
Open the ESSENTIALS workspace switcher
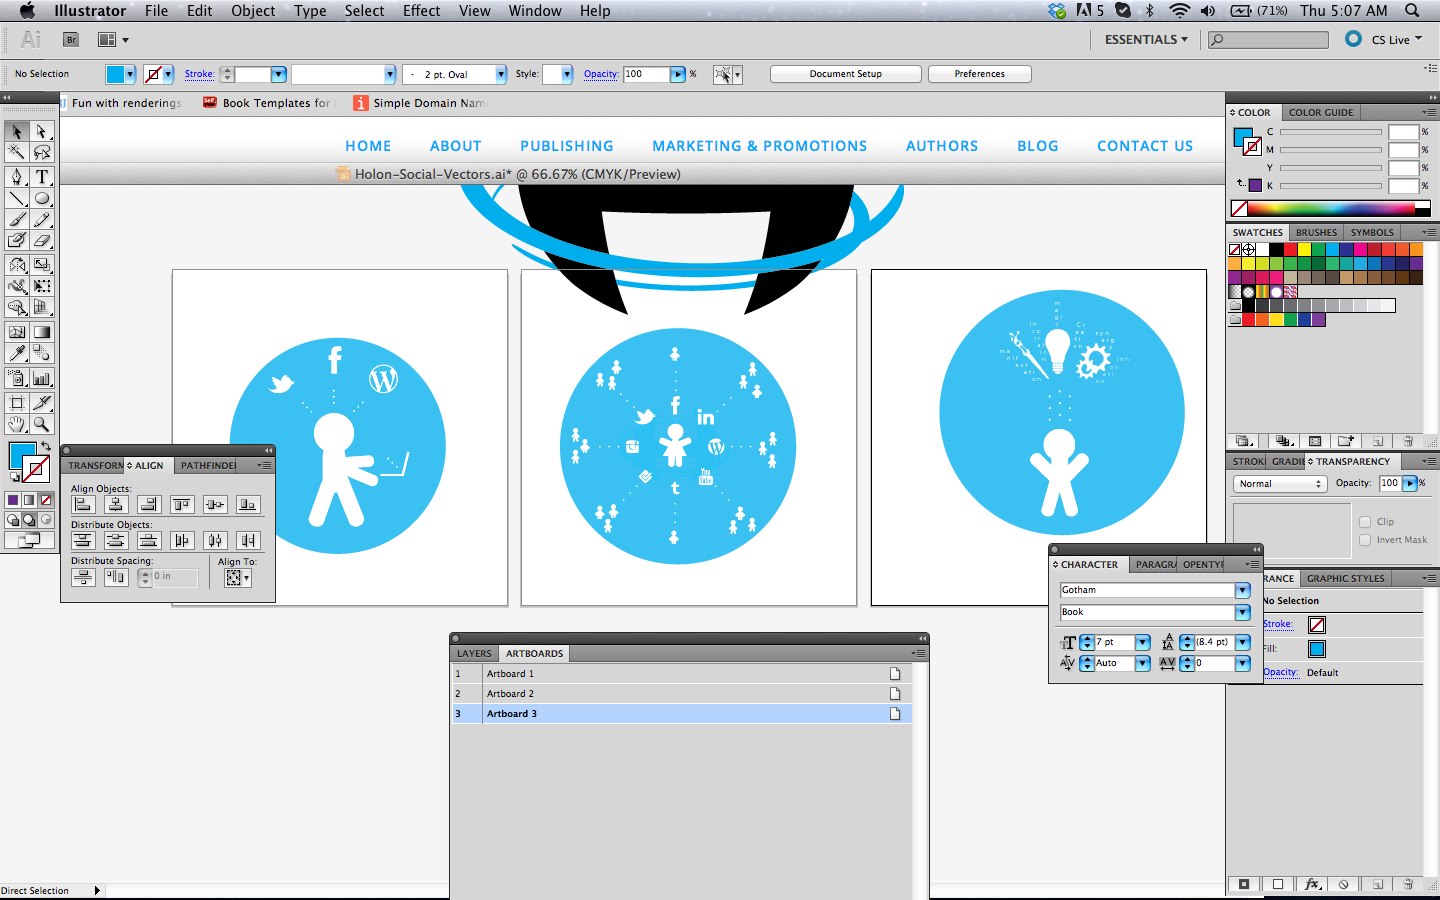[x=1146, y=40]
